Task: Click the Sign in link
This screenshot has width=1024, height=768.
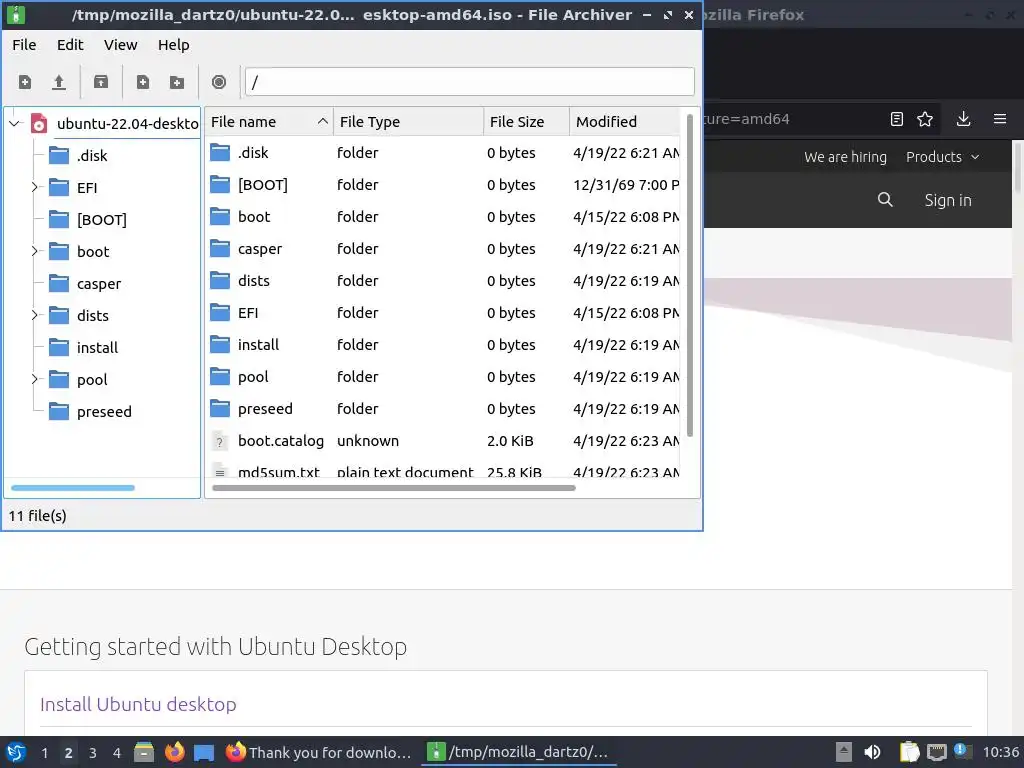Action: coord(948,200)
